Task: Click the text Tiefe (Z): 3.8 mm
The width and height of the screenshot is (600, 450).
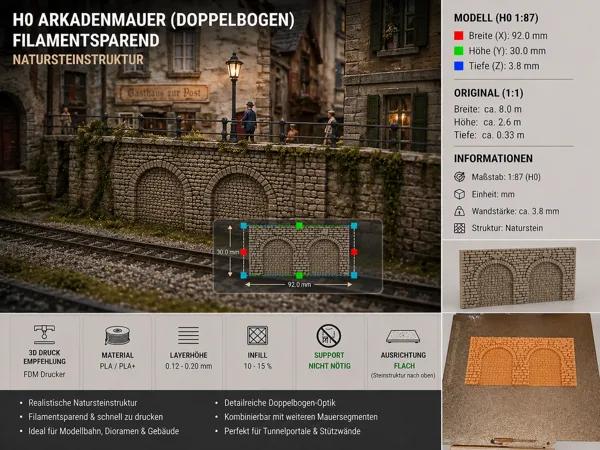Action: pos(504,66)
